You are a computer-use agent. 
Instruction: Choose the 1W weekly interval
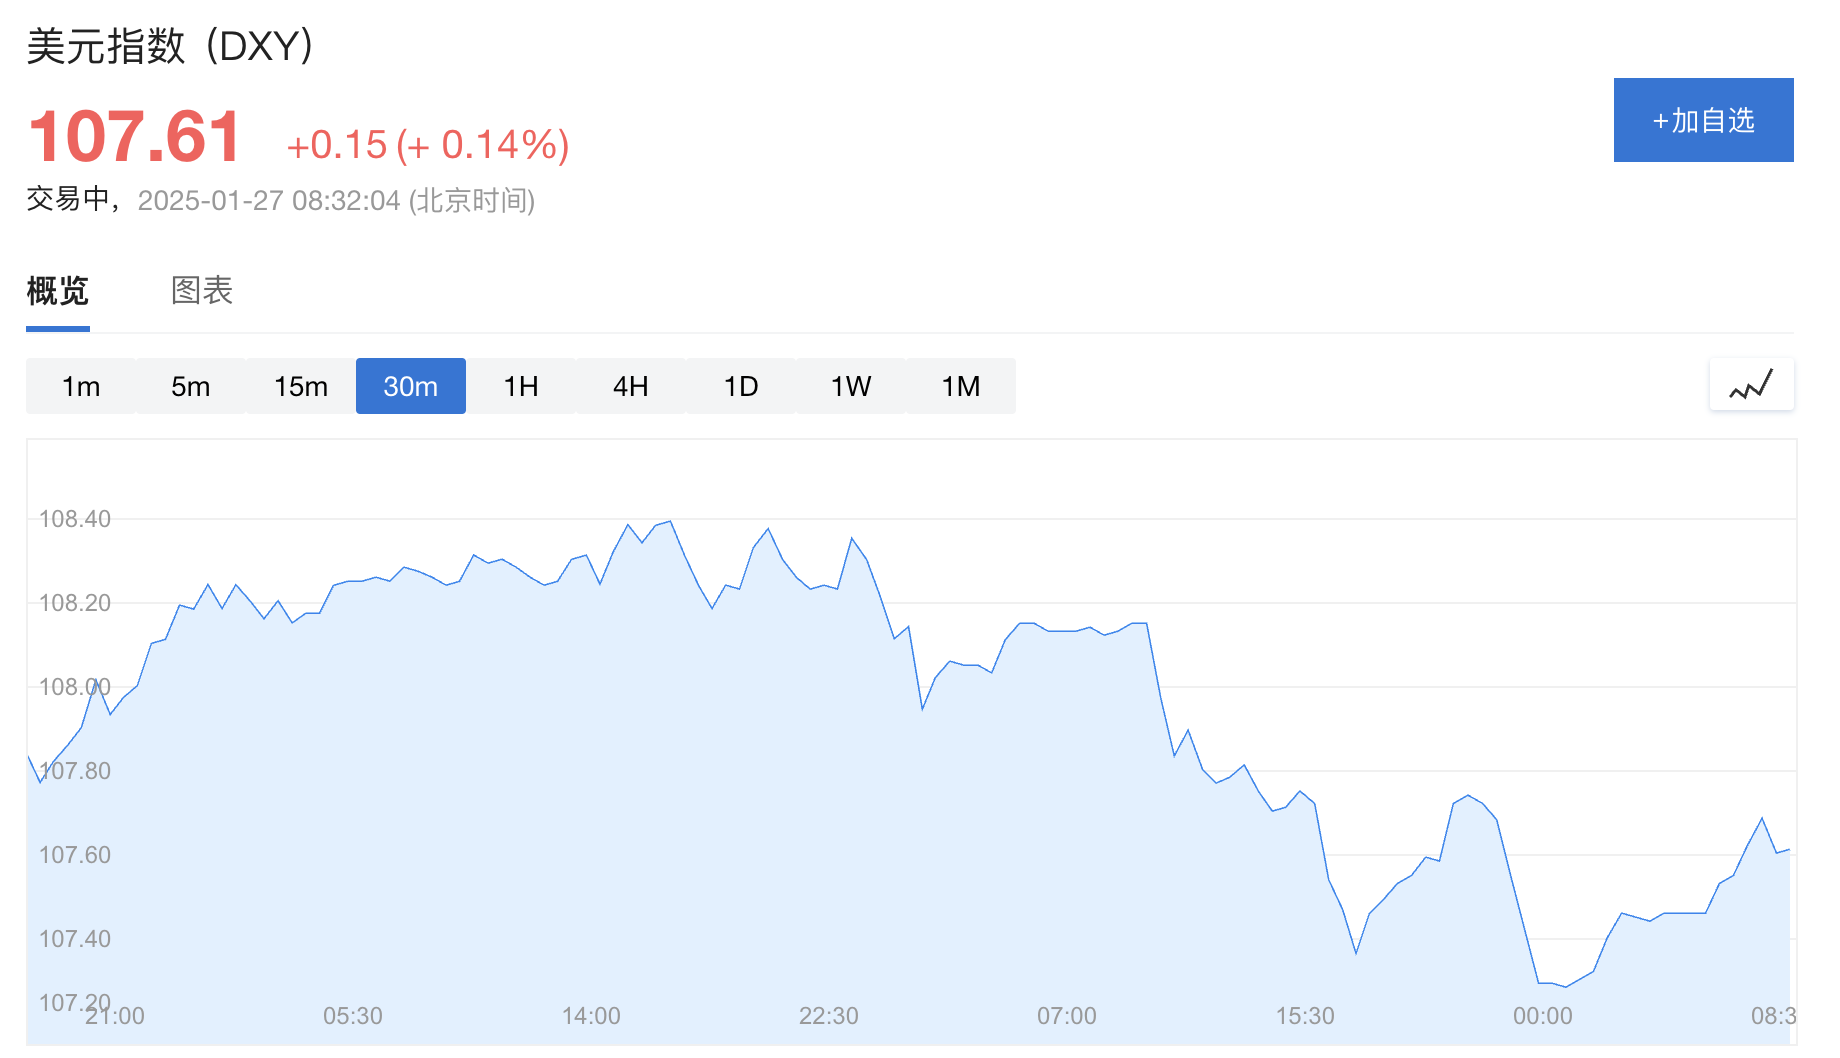pos(851,386)
